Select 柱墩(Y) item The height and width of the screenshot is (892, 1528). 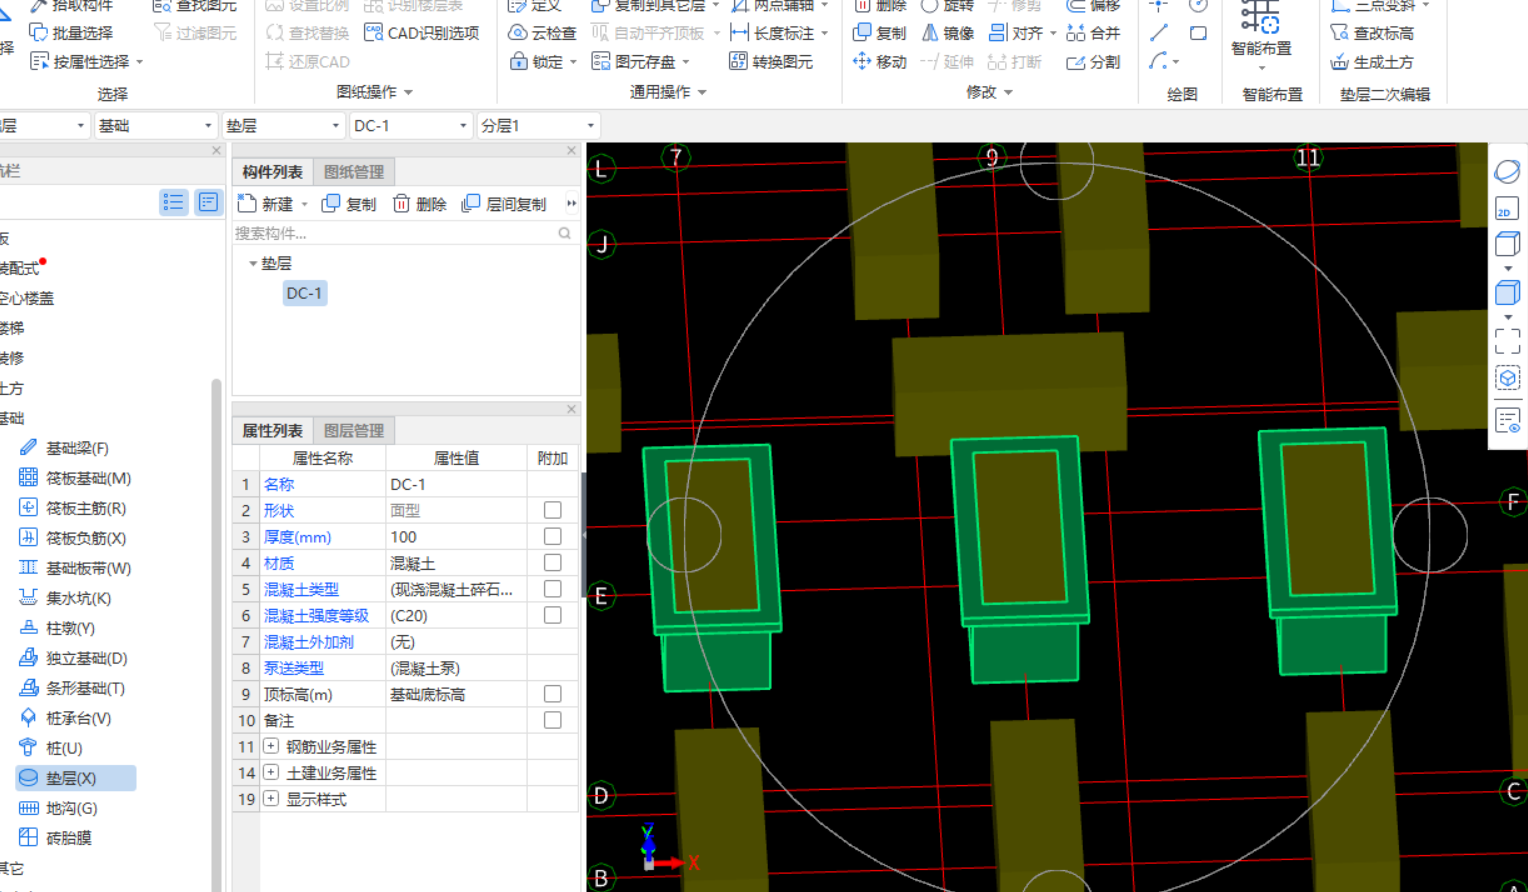tap(57, 628)
